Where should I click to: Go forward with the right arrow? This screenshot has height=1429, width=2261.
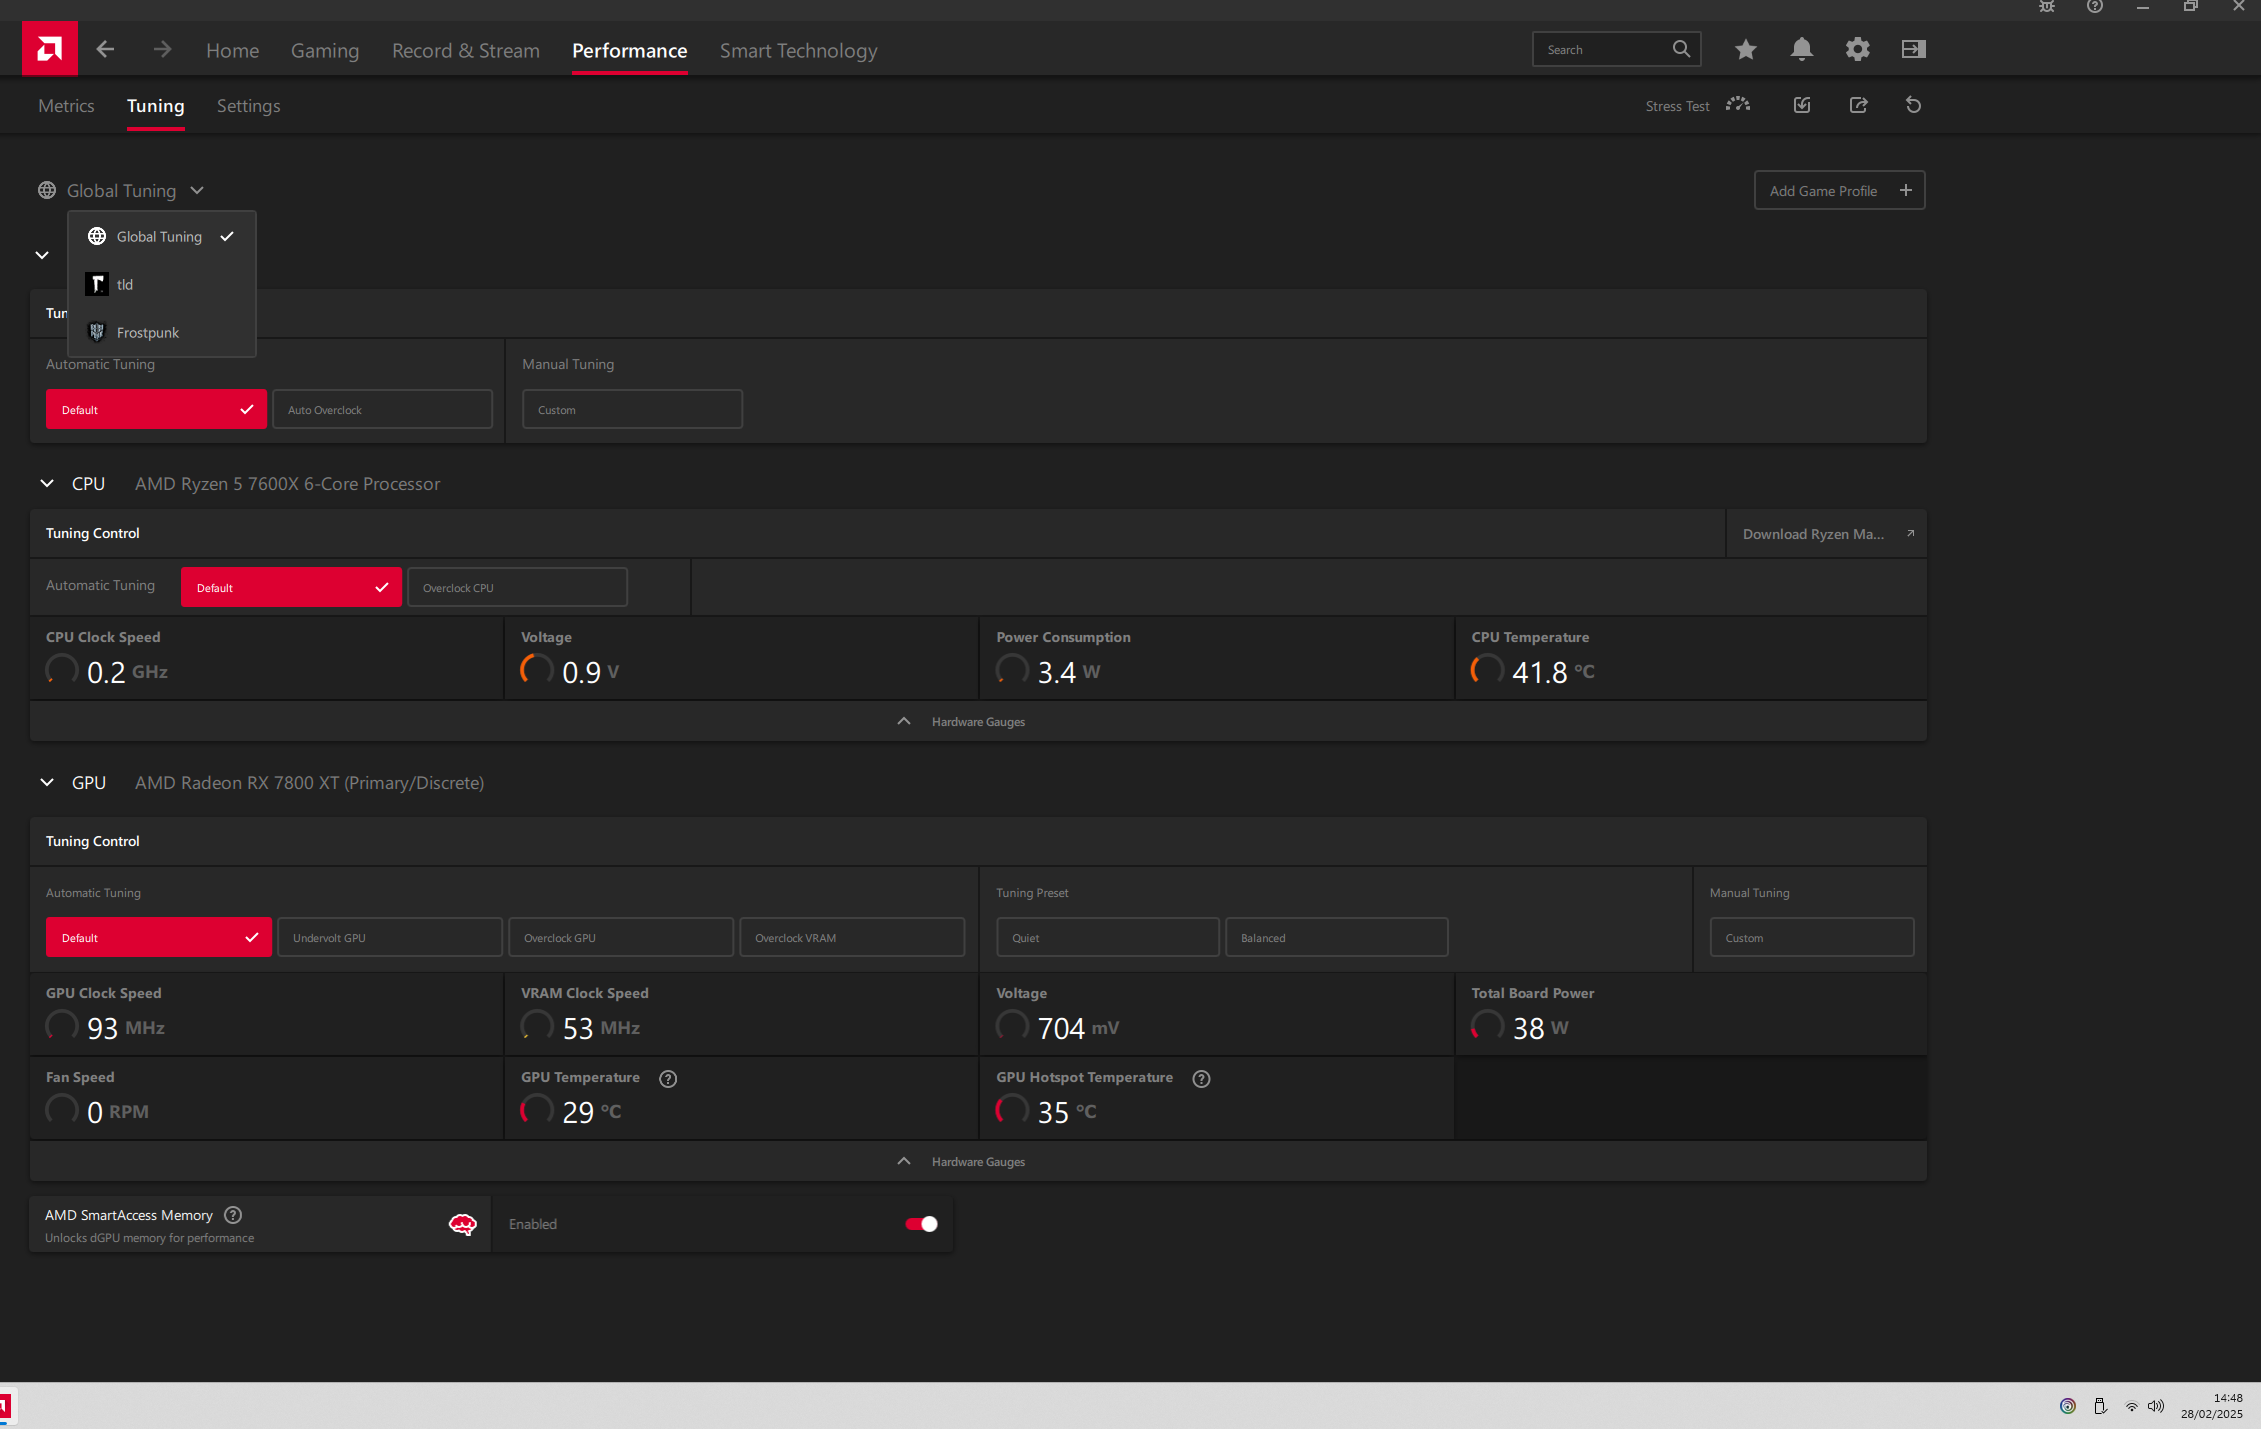click(x=162, y=49)
